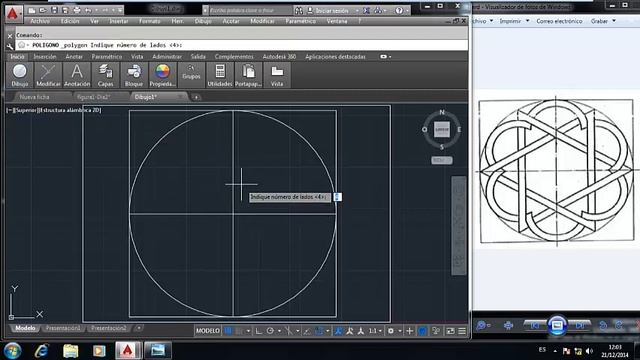Click the Save As icon in quick access toolbar

pyautogui.click(x=65, y=10)
